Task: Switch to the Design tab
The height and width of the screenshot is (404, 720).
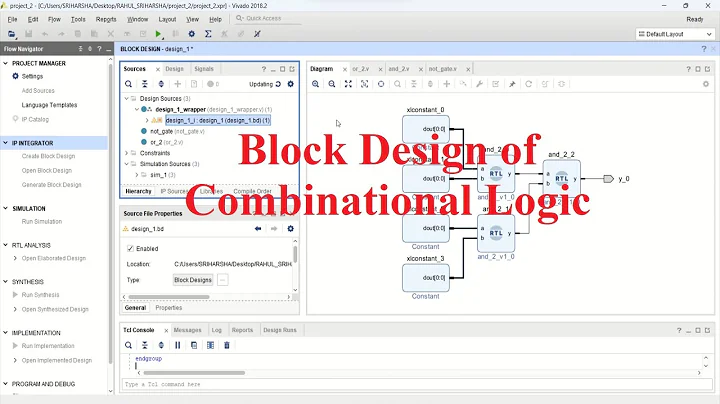Action: tap(174, 69)
